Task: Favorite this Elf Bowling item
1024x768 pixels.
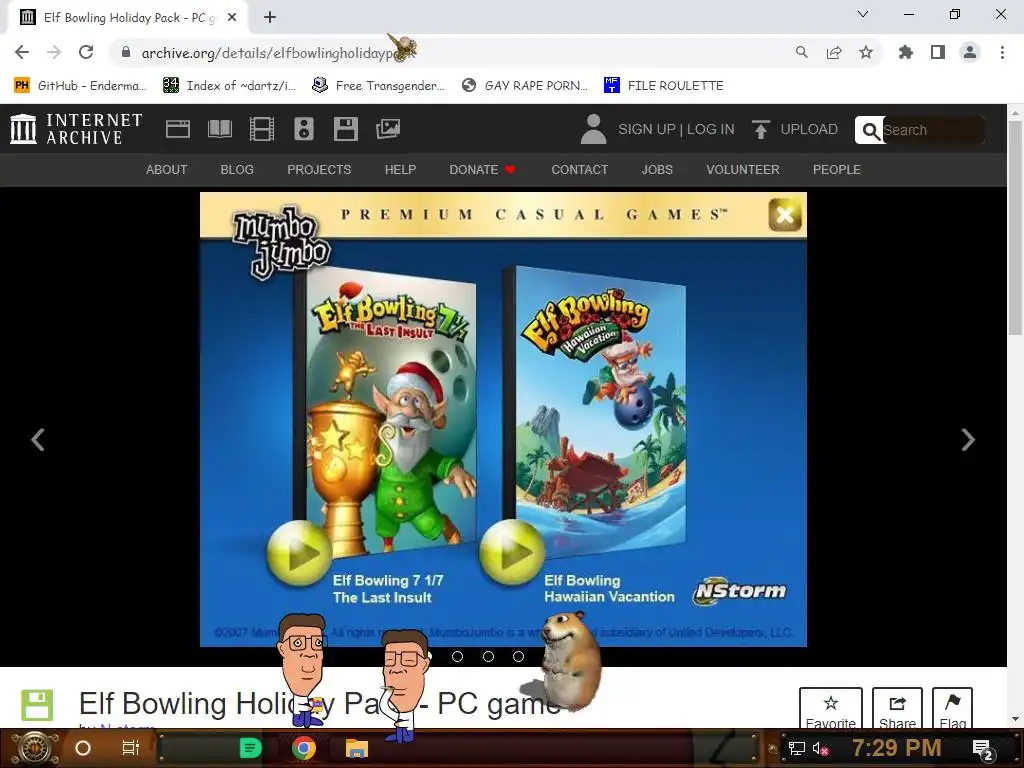Action: pos(831,709)
